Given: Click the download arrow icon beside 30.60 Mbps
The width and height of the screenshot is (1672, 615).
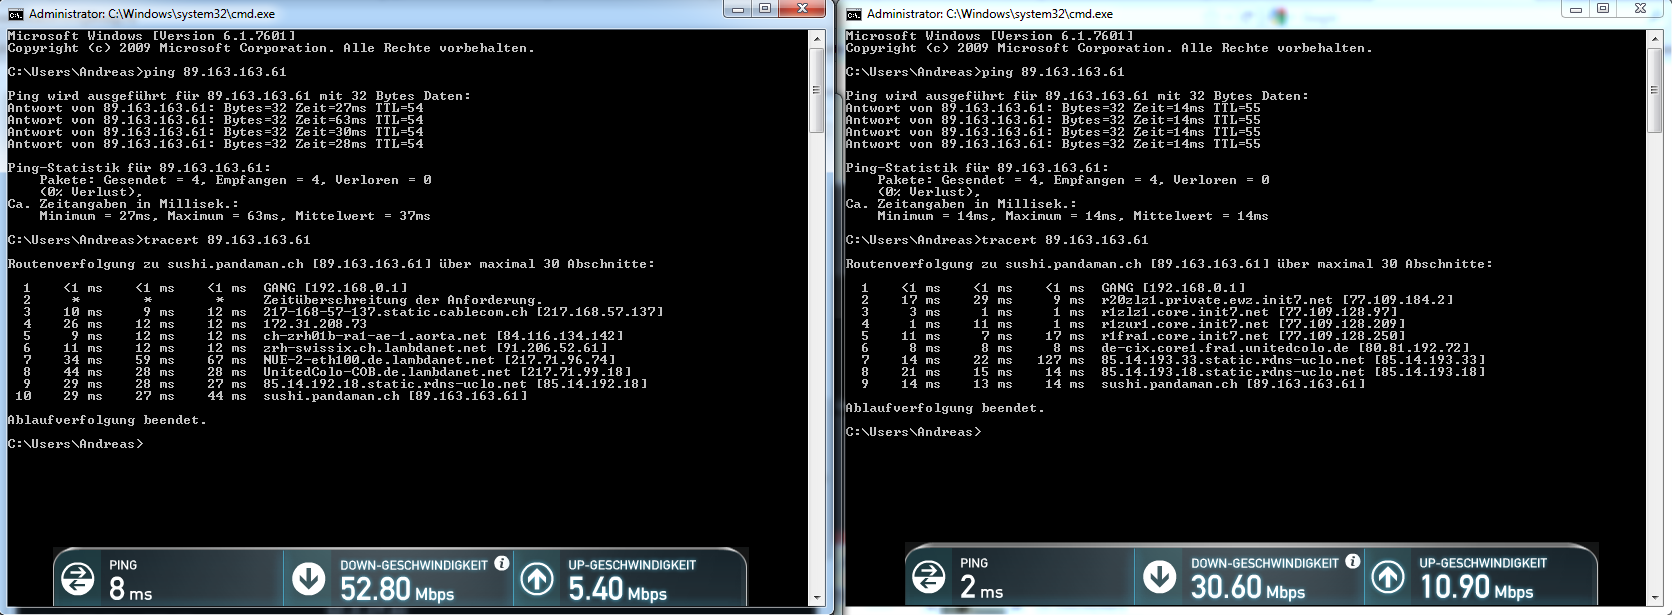Looking at the screenshot, I should 1159,577.
